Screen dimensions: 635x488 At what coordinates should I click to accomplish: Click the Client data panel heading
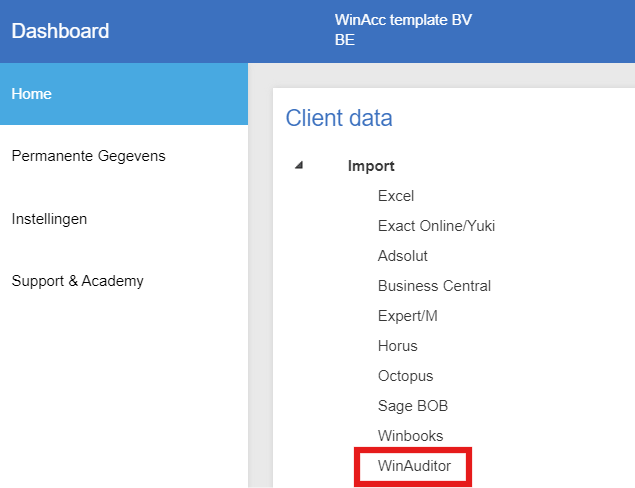(339, 118)
